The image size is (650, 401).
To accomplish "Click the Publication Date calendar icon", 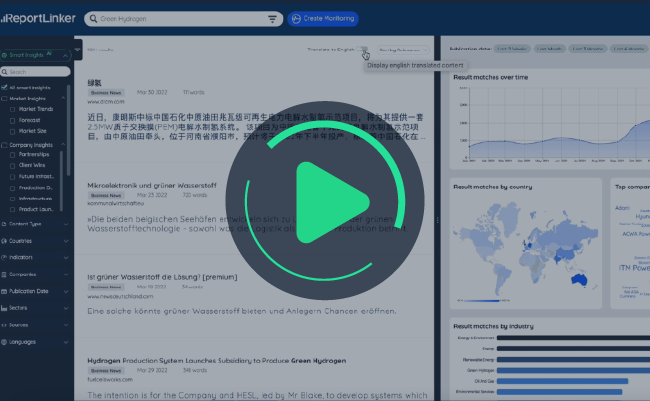I will (x=4, y=290).
